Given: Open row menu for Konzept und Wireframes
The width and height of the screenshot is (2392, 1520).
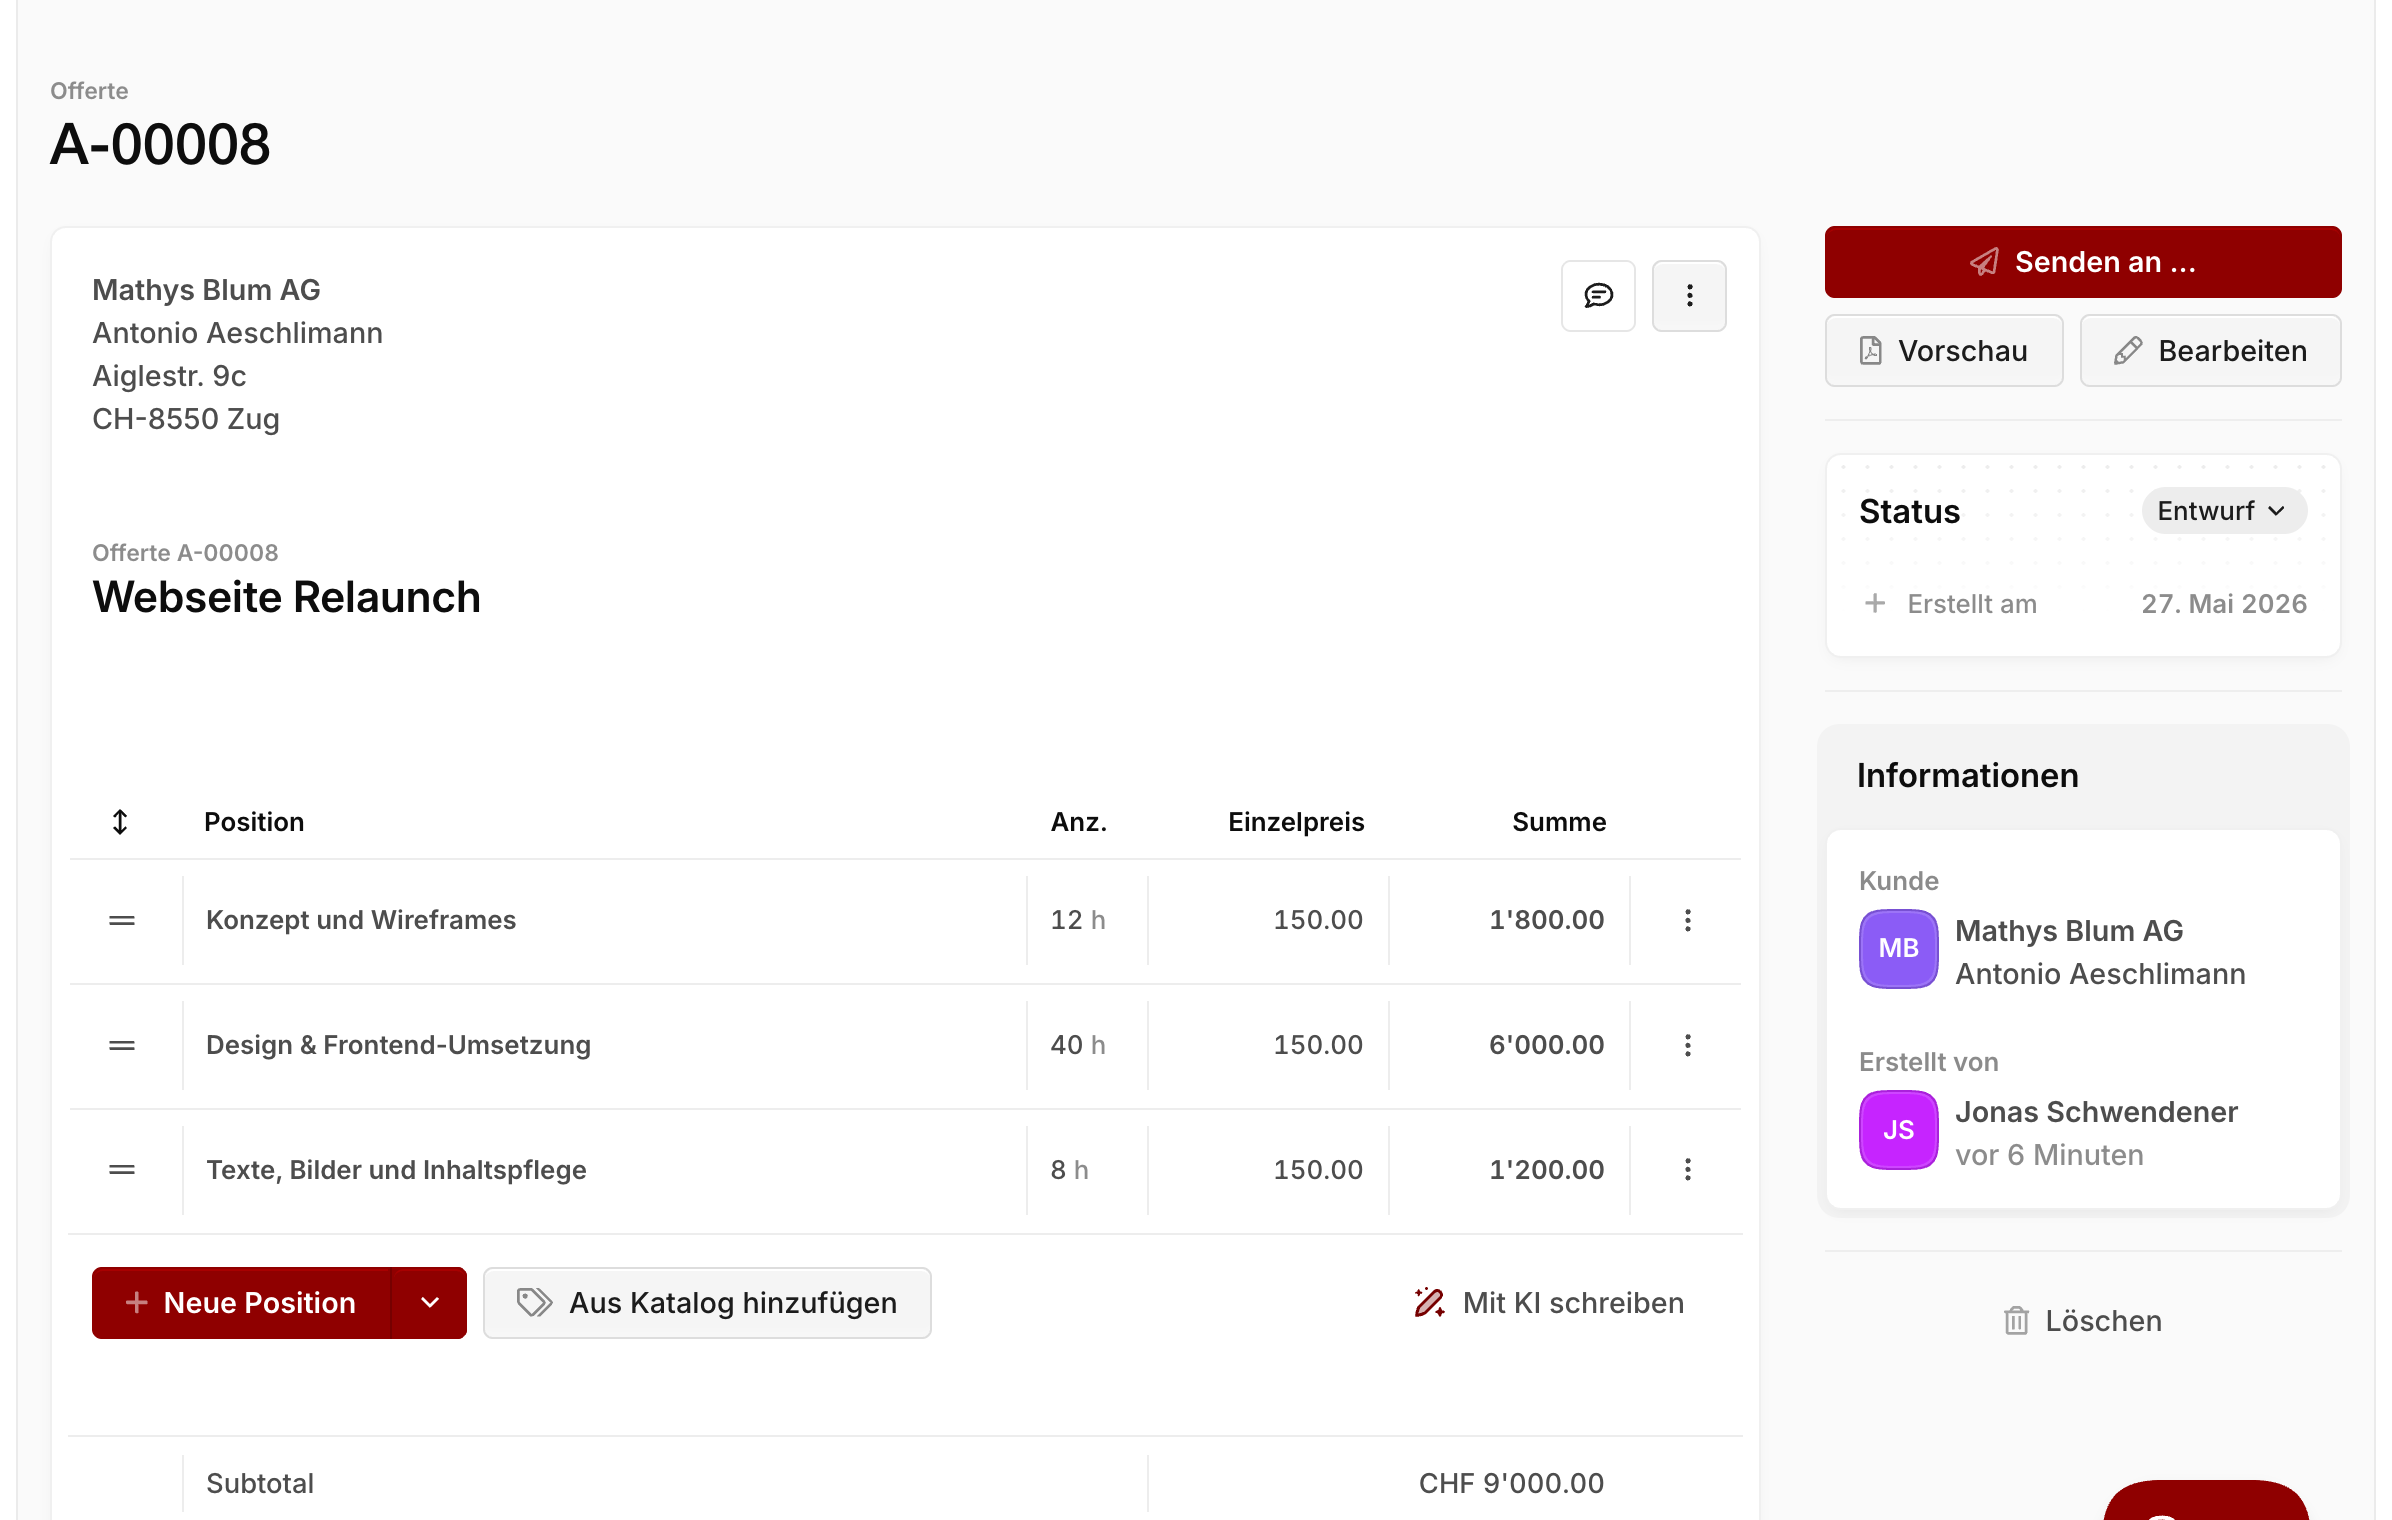Looking at the screenshot, I should coord(1688,920).
